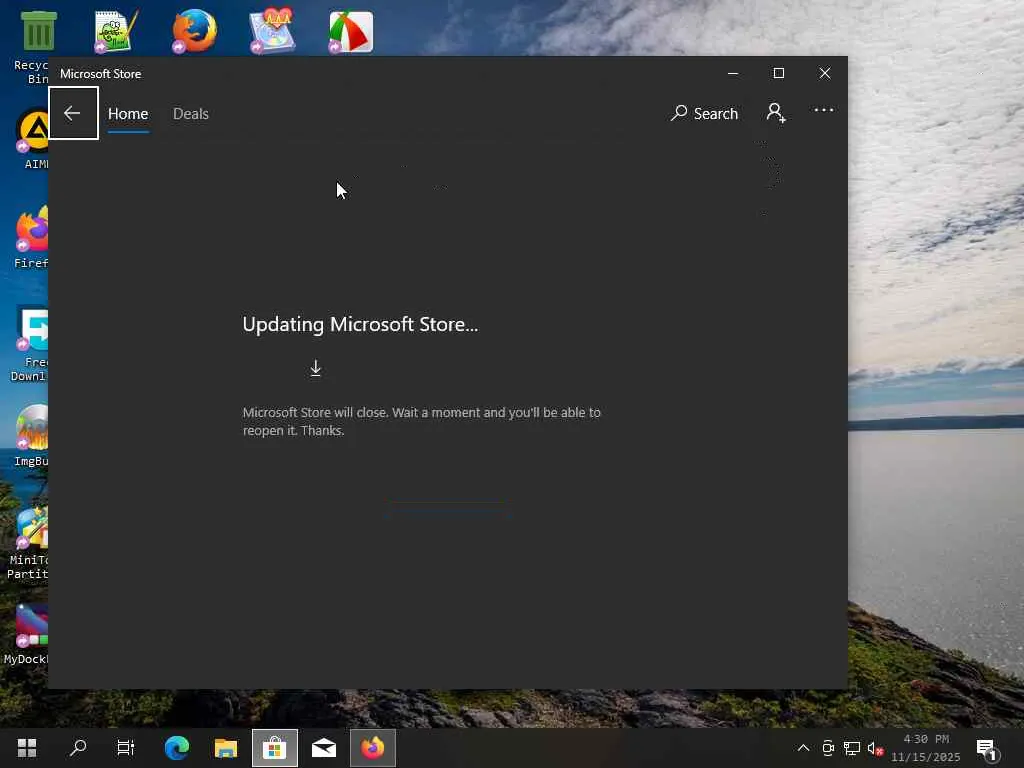Screen dimensions: 1024x768
Task: Open the Windows Start menu
Action: pyautogui.click(x=27, y=748)
